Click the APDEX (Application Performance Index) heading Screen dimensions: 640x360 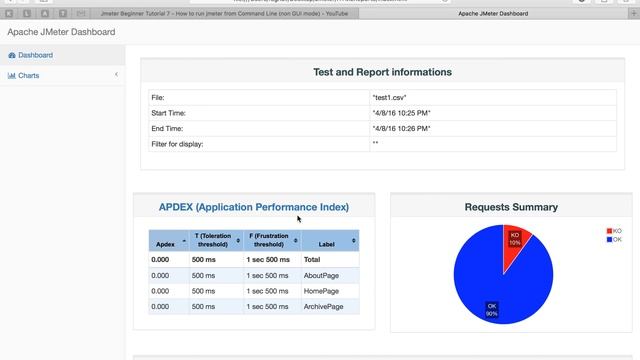click(x=254, y=207)
